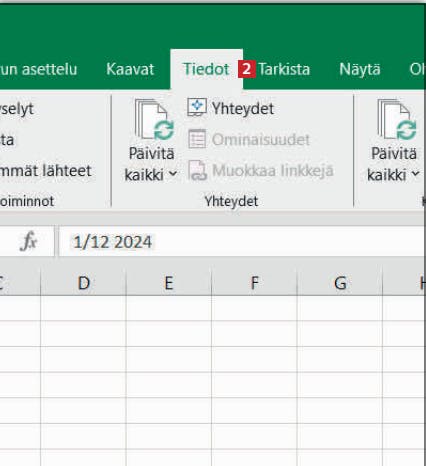Open the Viimeisimmät lähteet option
The width and height of the screenshot is (426, 466).
46,171
